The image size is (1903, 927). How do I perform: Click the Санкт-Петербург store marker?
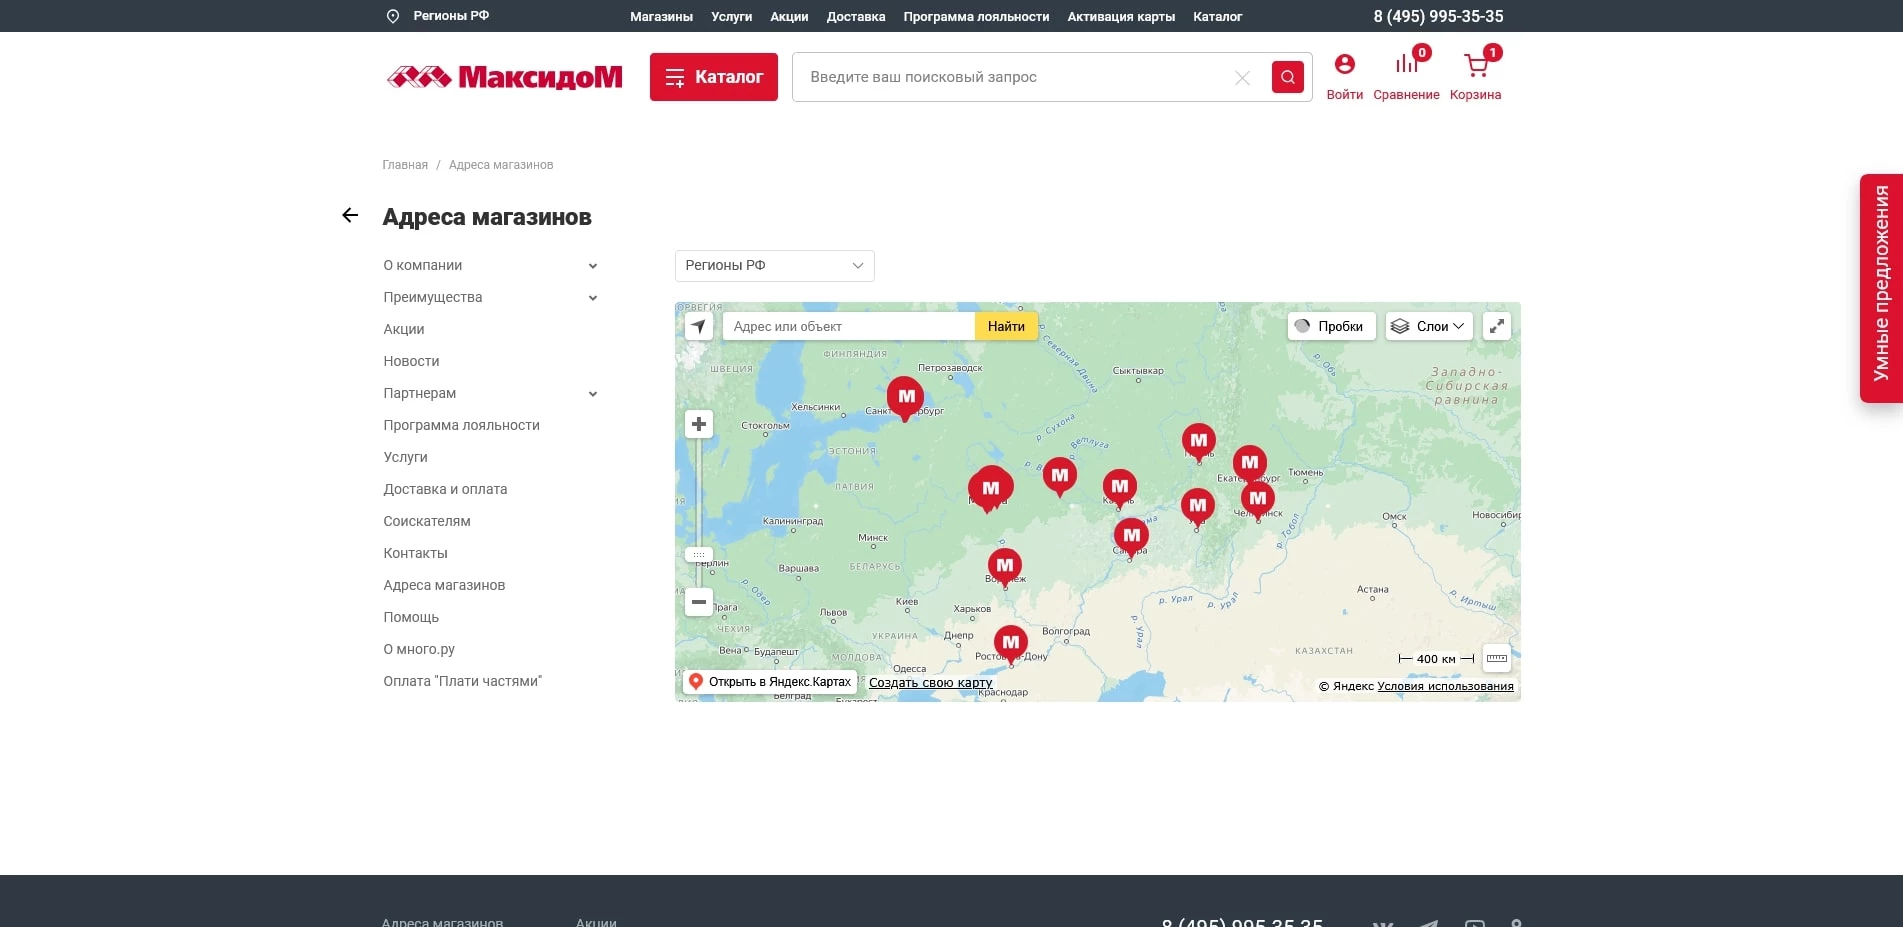pos(904,396)
